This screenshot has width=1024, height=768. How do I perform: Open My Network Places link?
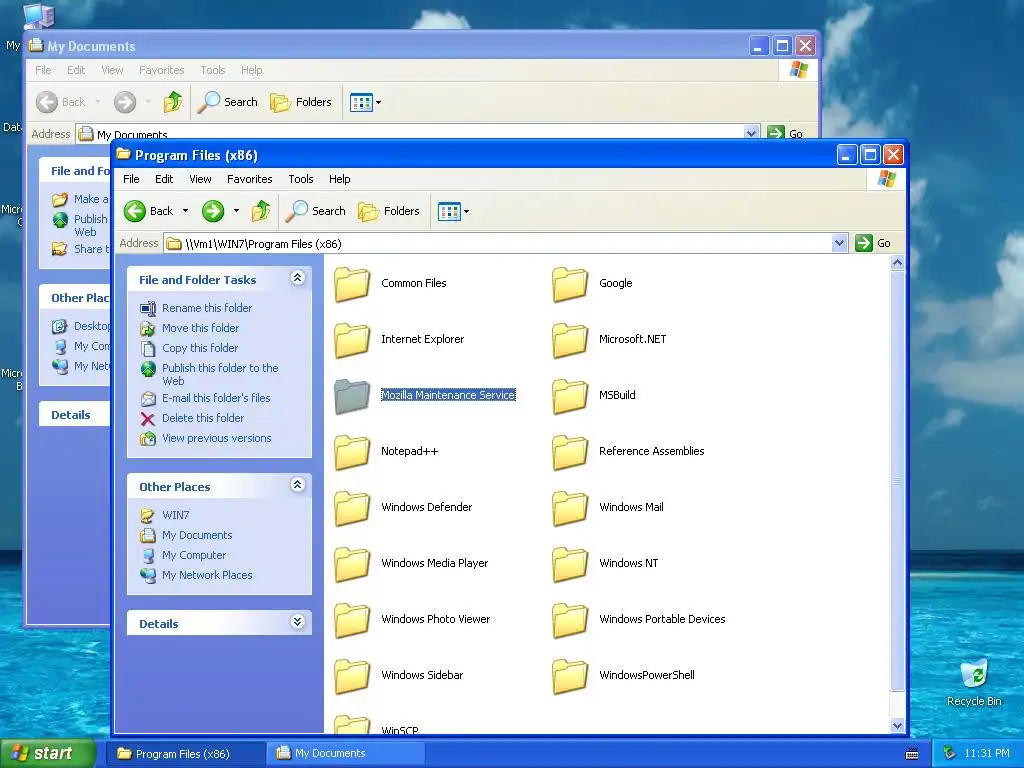pos(207,575)
